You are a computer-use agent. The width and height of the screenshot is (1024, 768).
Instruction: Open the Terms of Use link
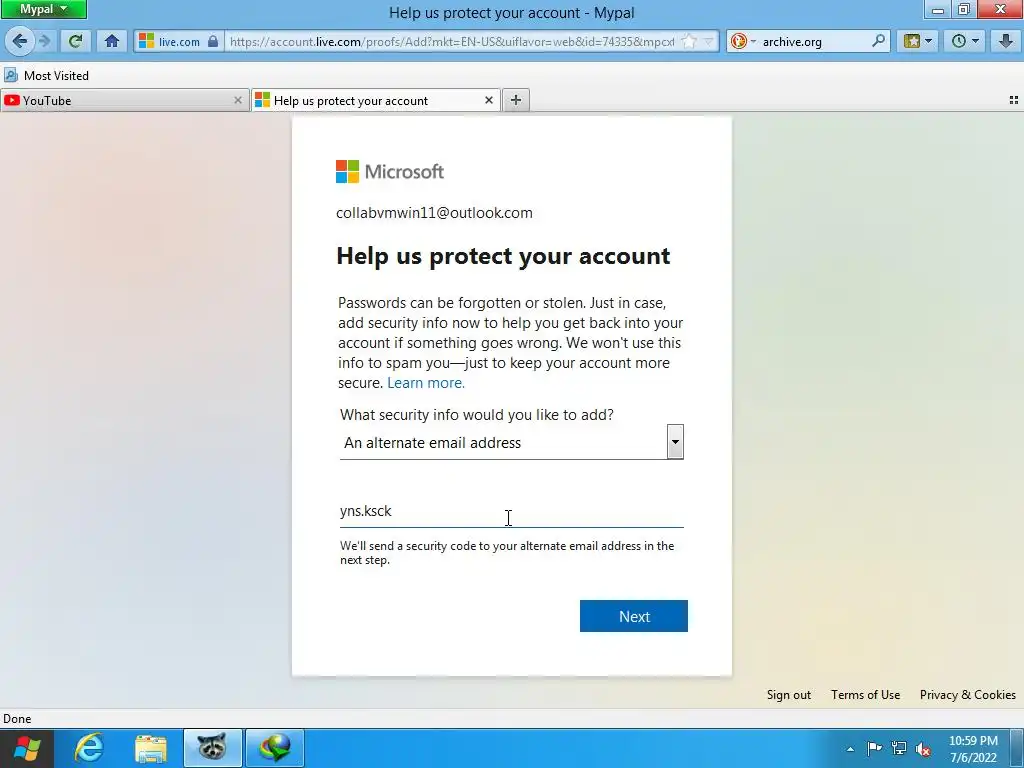tap(865, 695)
